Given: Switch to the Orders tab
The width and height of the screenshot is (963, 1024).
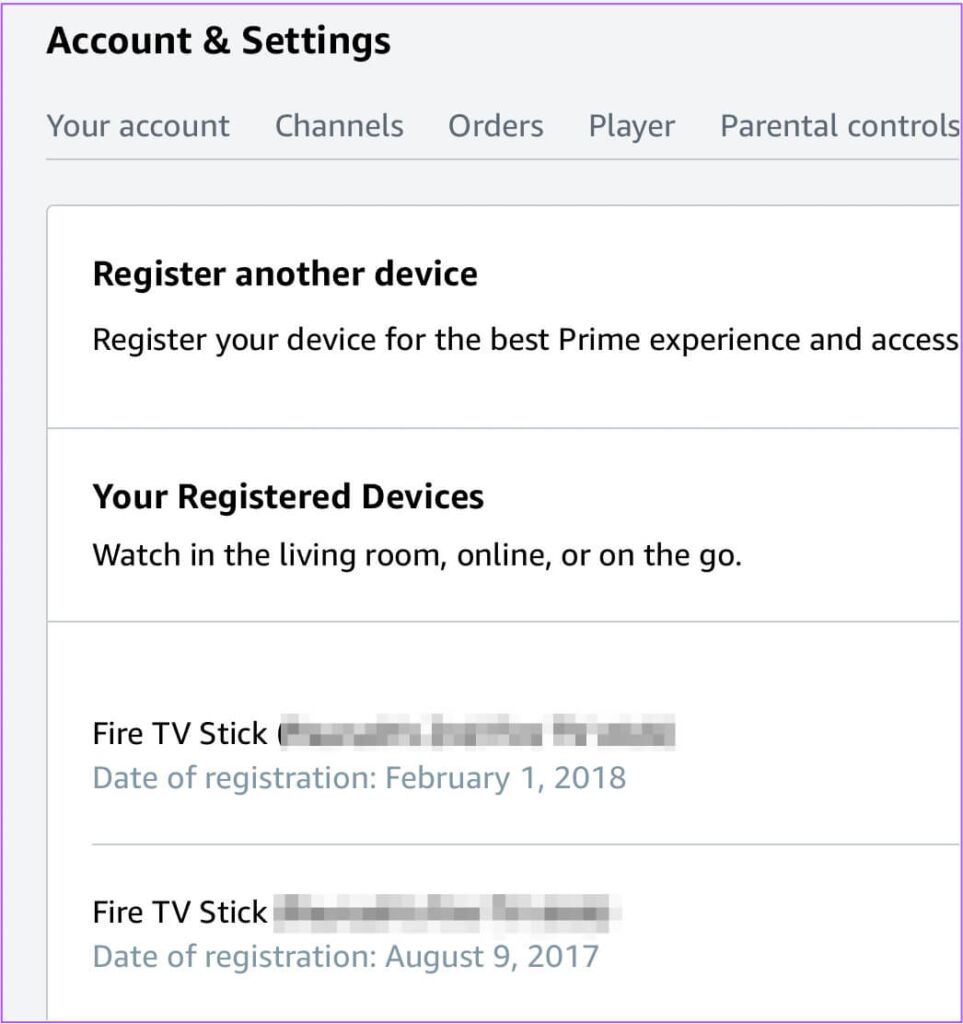Looking at the screenshot, I should pyautogui.click(x=494, y=125).
